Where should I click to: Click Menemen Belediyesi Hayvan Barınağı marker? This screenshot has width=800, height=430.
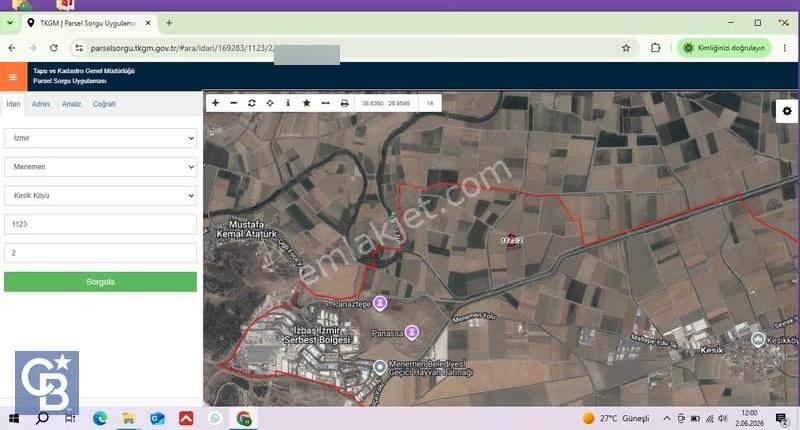[x=380, y=367]
